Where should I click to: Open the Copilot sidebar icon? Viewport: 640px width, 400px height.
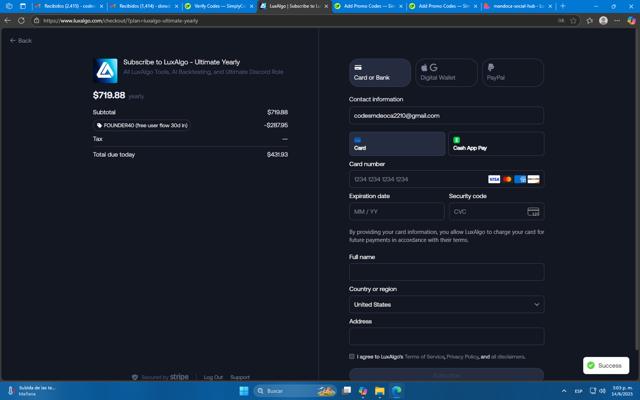click(x=631, y=20)
